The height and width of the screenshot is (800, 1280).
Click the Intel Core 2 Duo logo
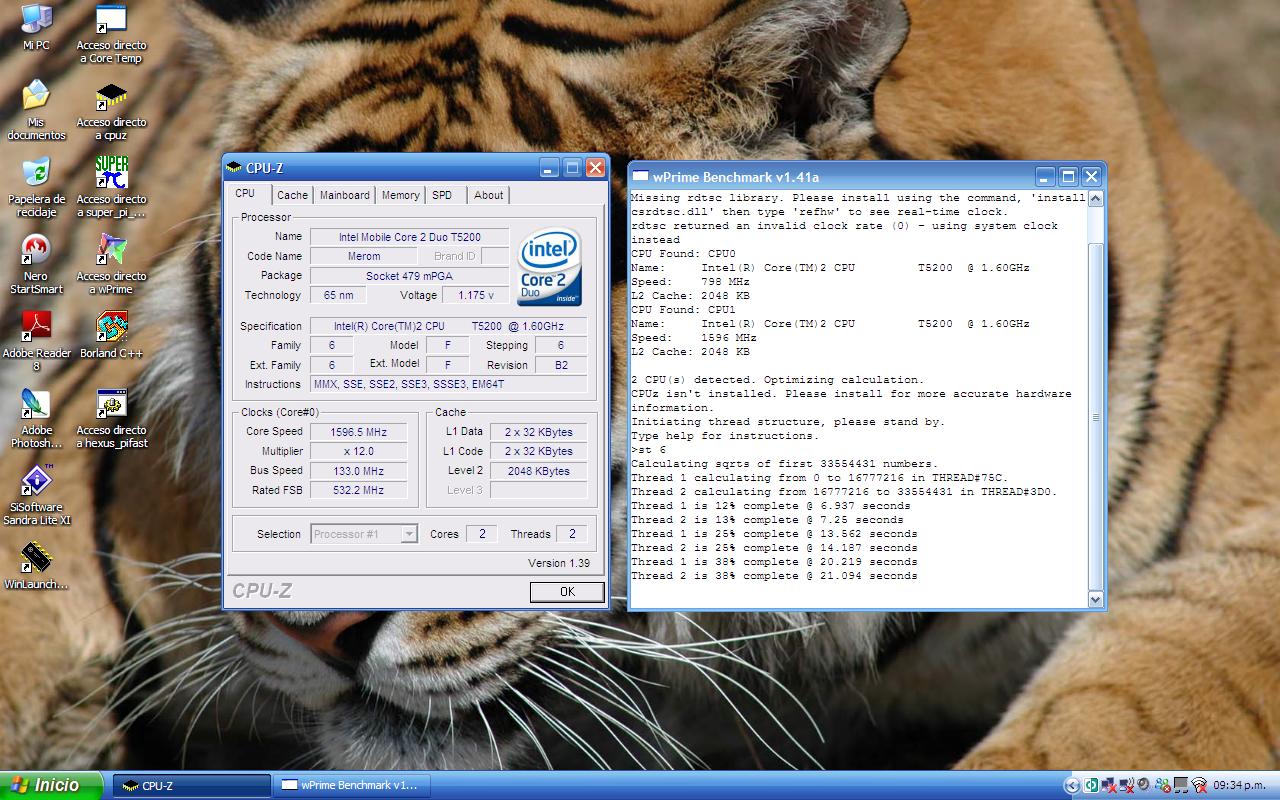click(549, 267)
